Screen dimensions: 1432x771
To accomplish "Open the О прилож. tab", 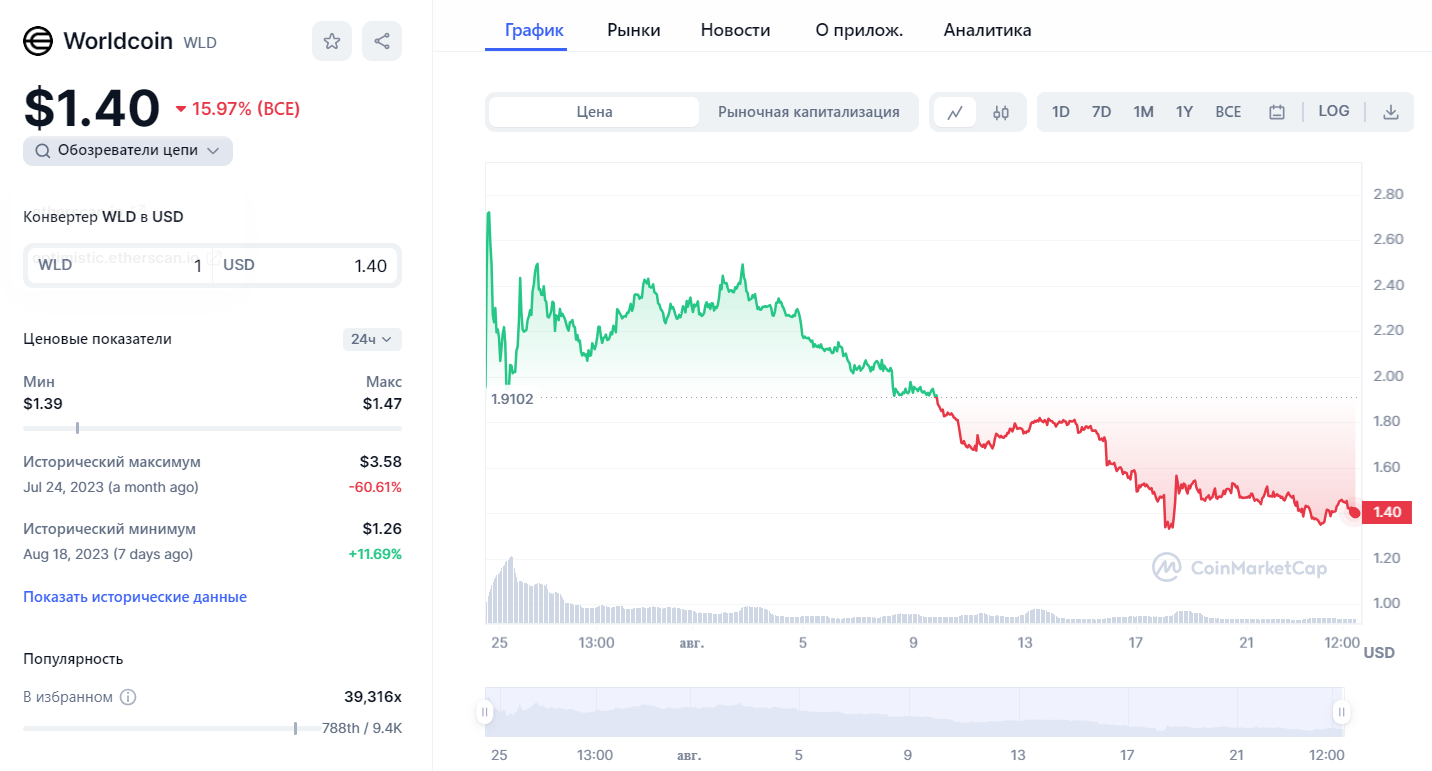I will pyautogui.click(x=859, y=30).
